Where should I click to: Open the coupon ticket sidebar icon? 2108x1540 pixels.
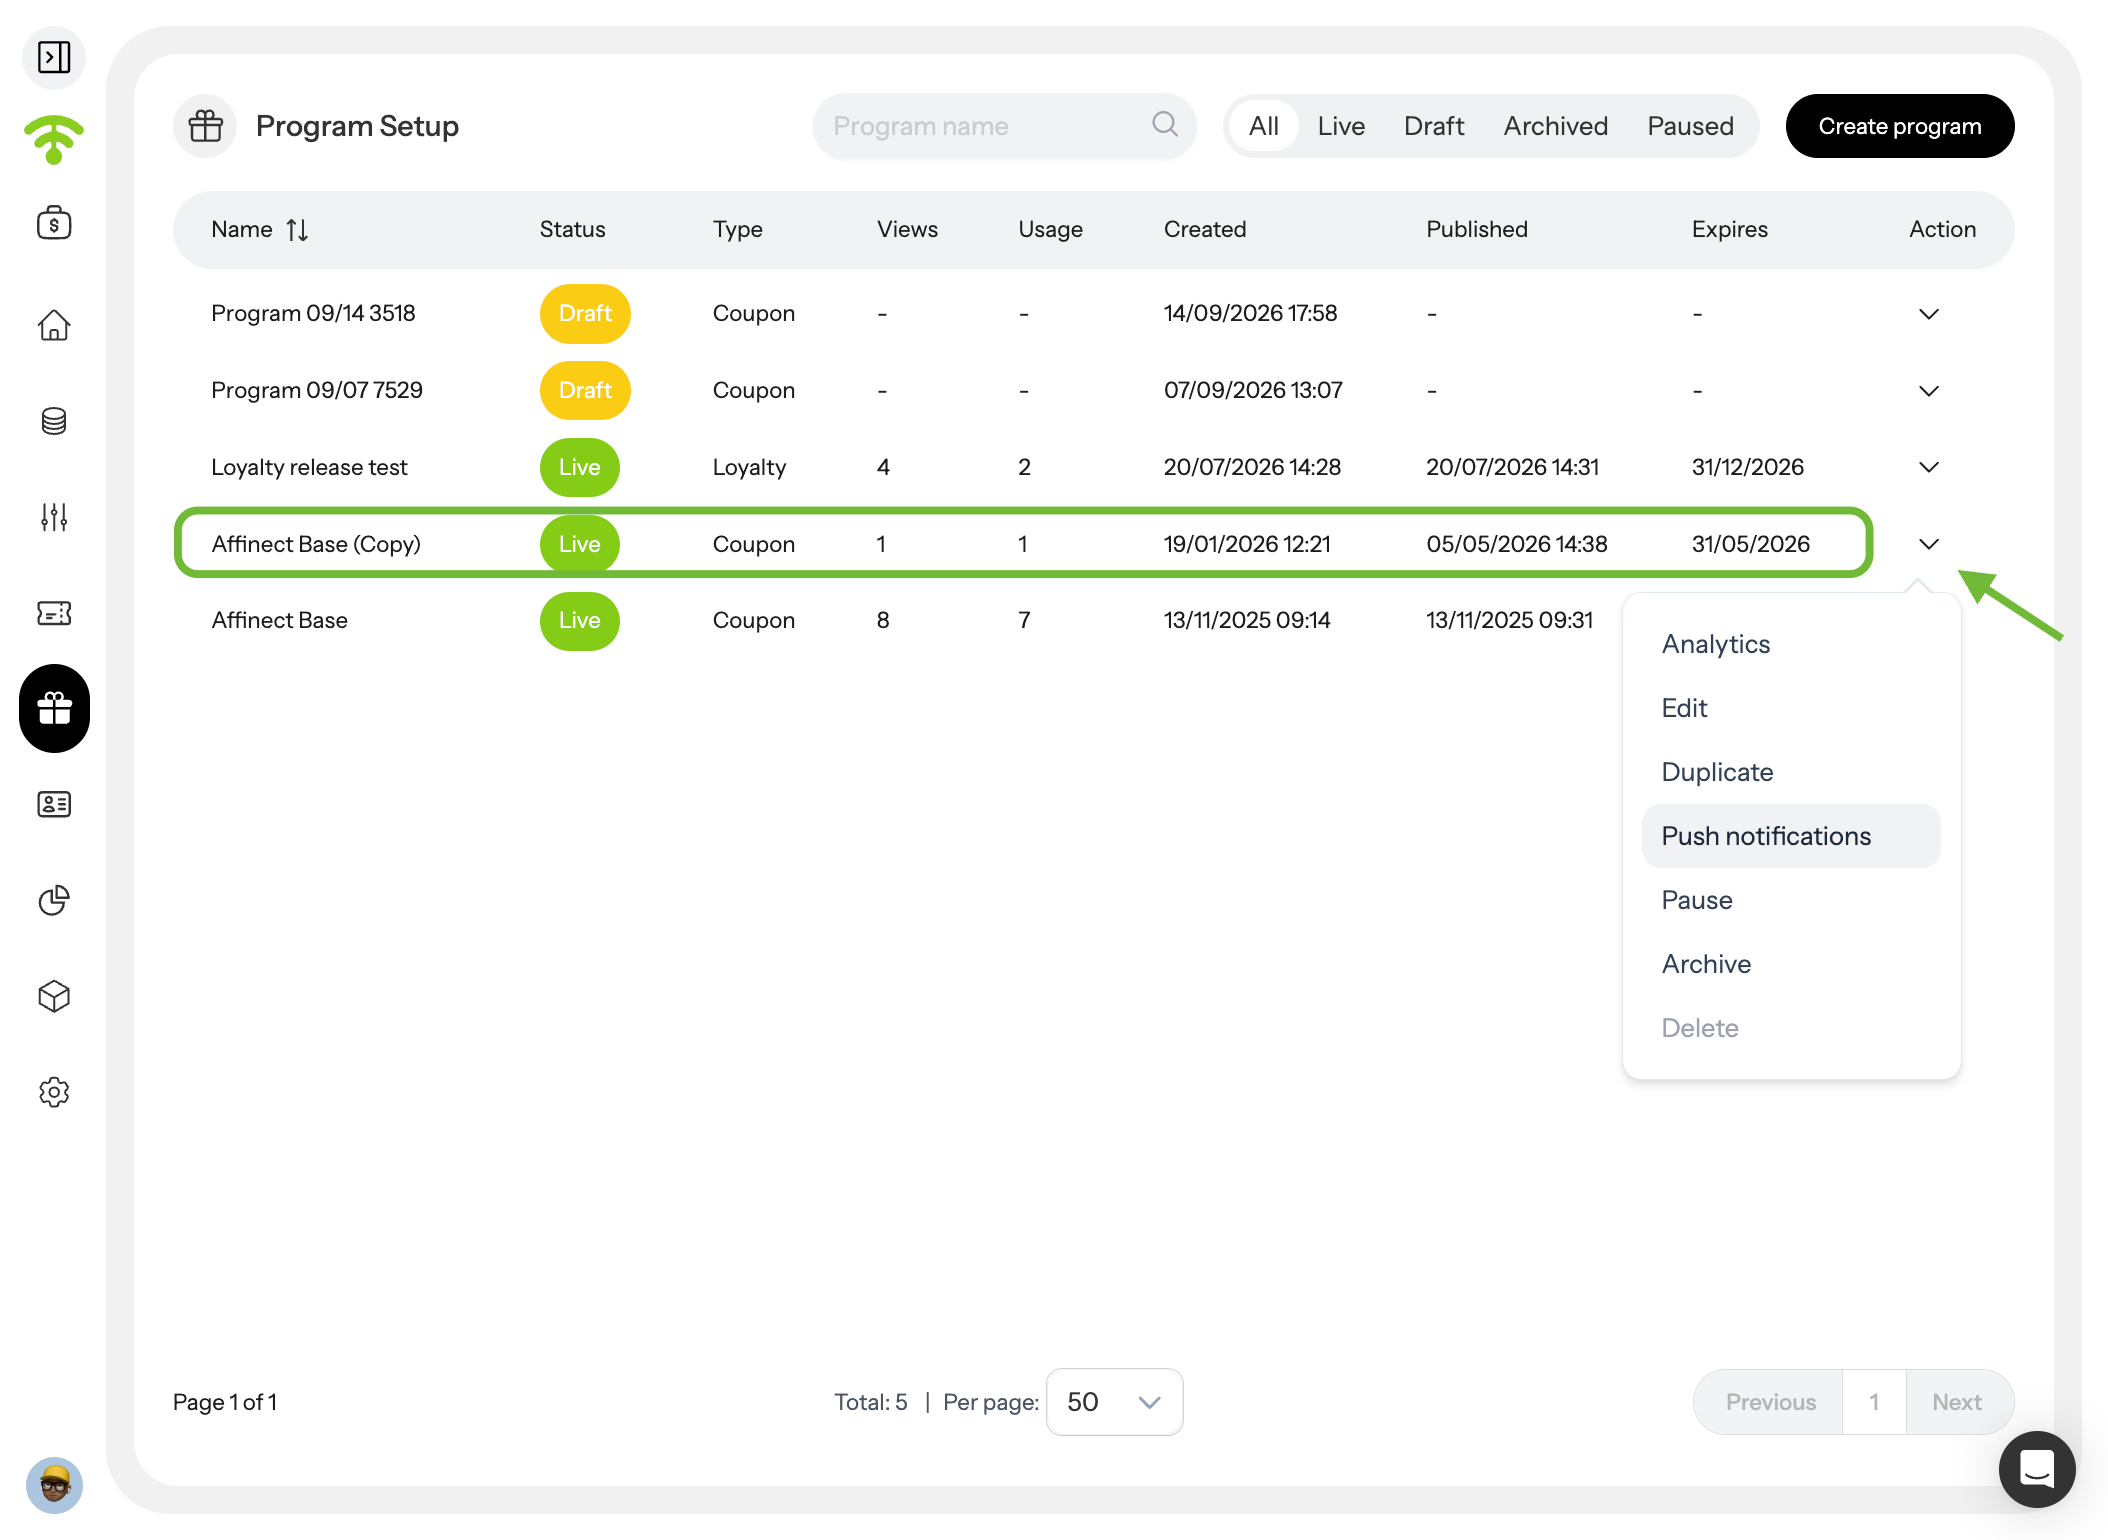click(x=54, y=613)
